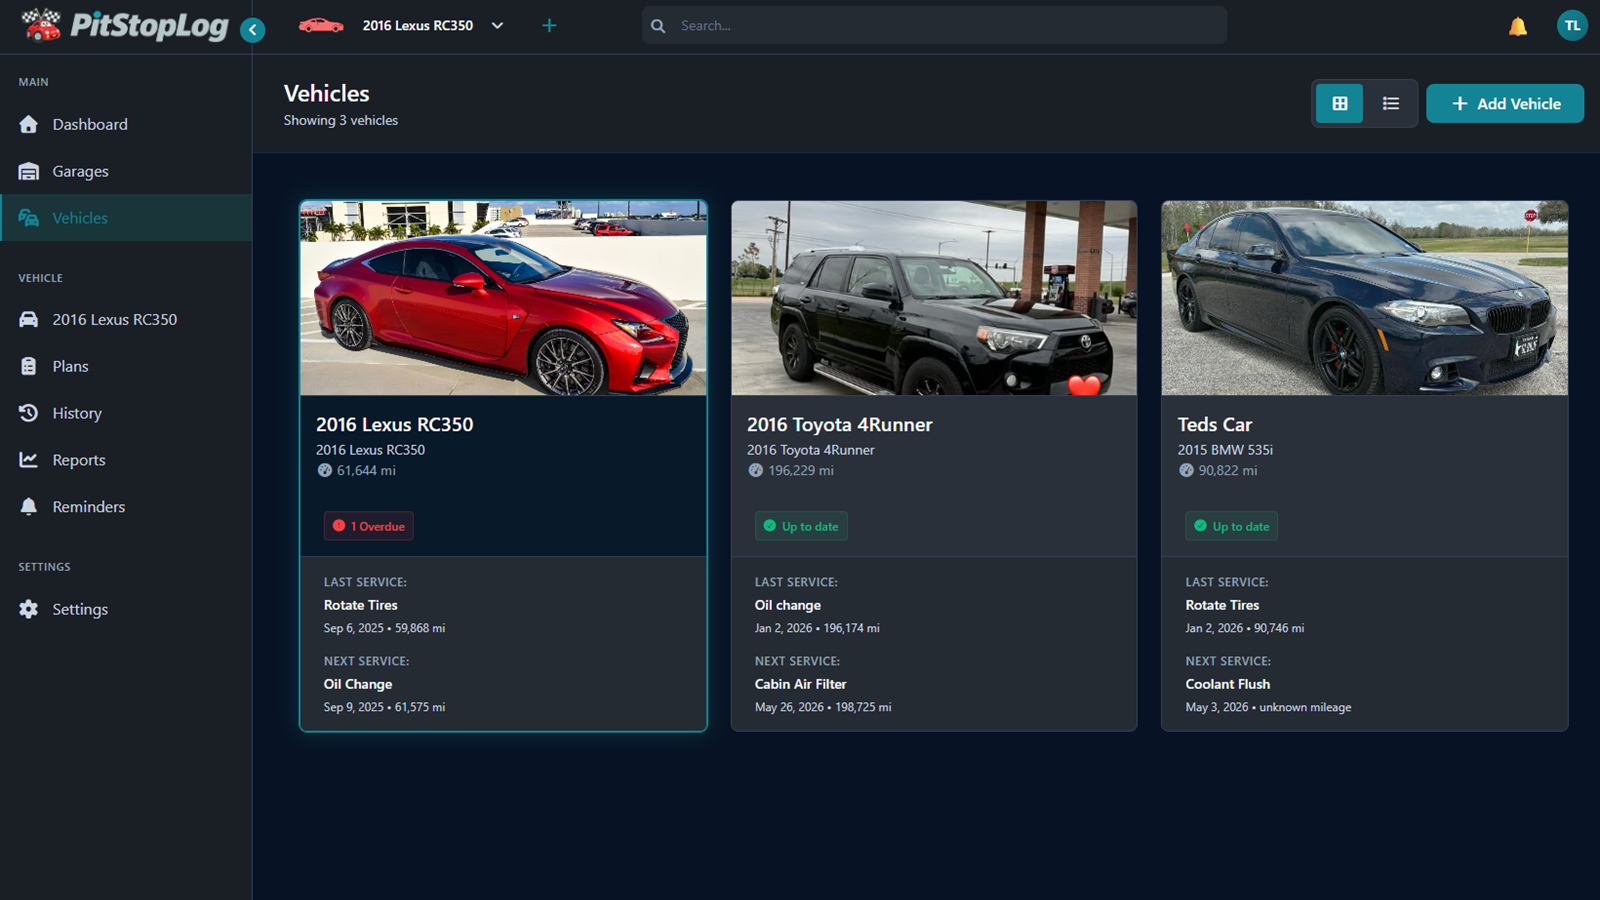Click the Up to date badge on Teds Car
1600x900 pixels.
point(1231,526)
